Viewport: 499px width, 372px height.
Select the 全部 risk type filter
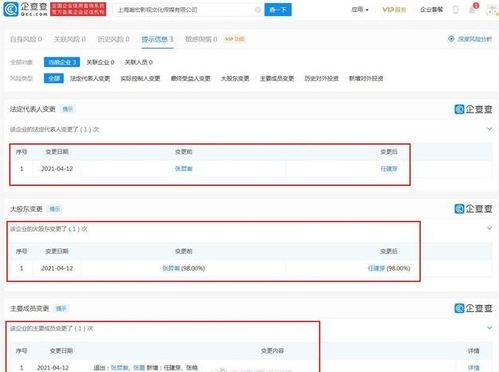54,78
